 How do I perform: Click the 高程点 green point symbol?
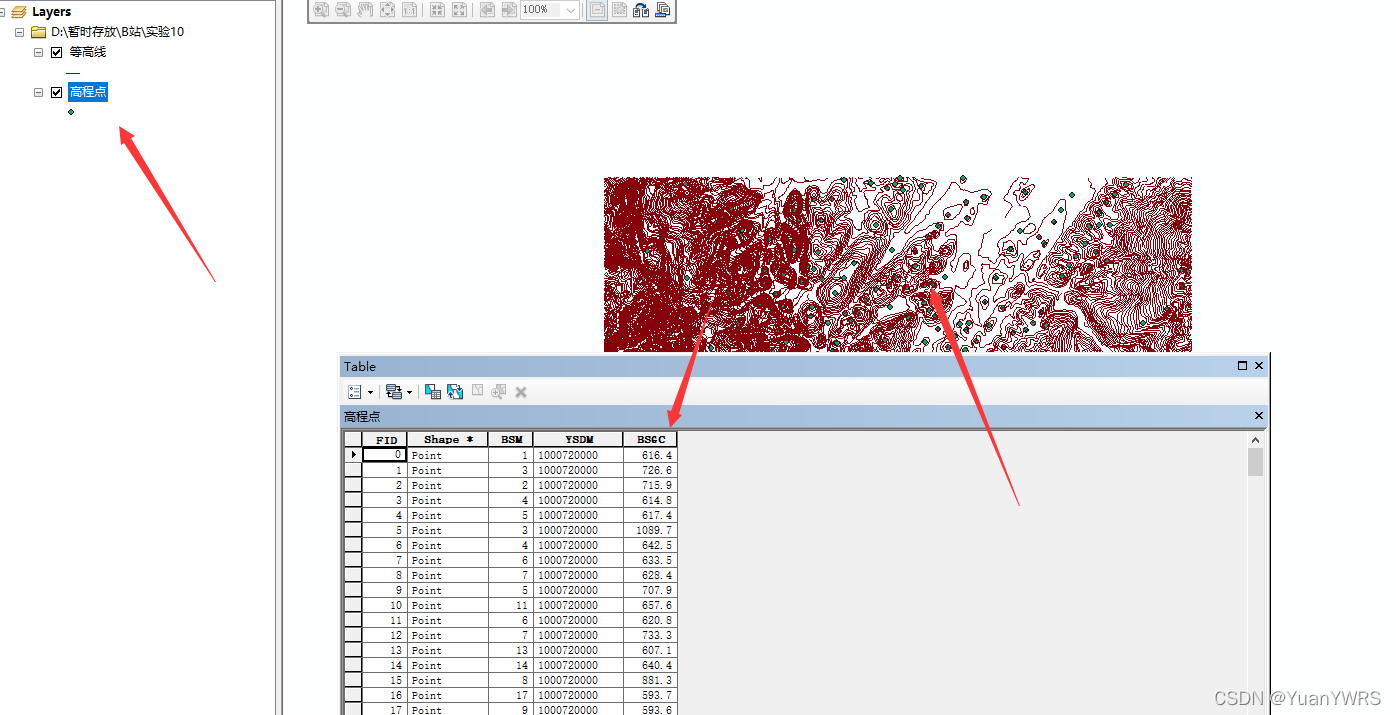71,112
